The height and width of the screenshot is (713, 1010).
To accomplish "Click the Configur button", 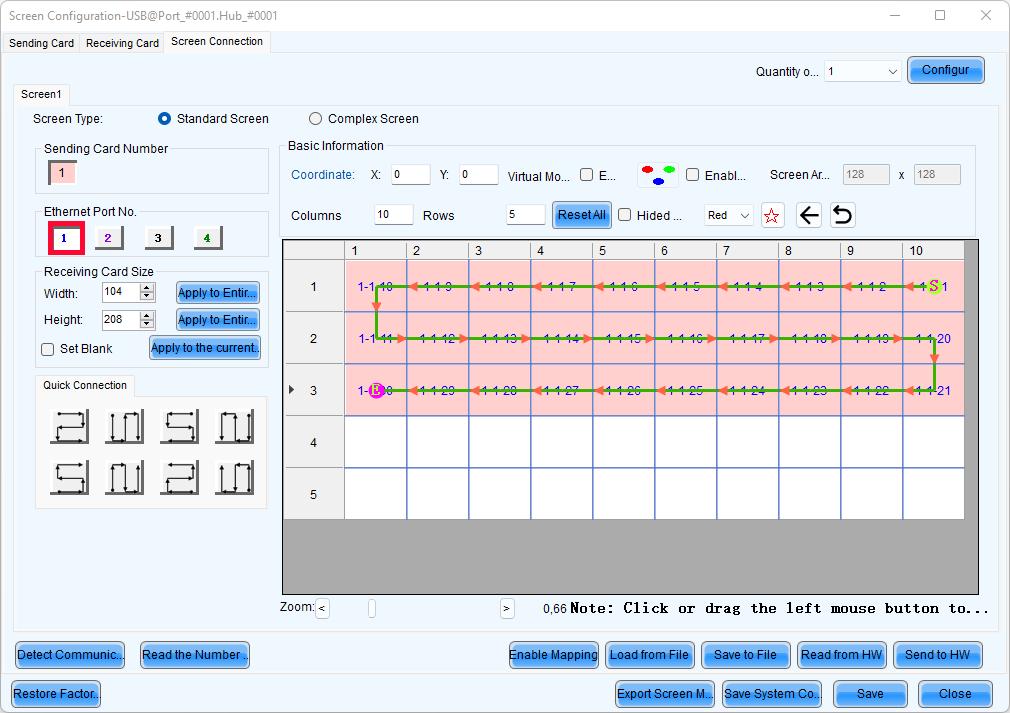I will pyautogui.click(x=946, y=70).
